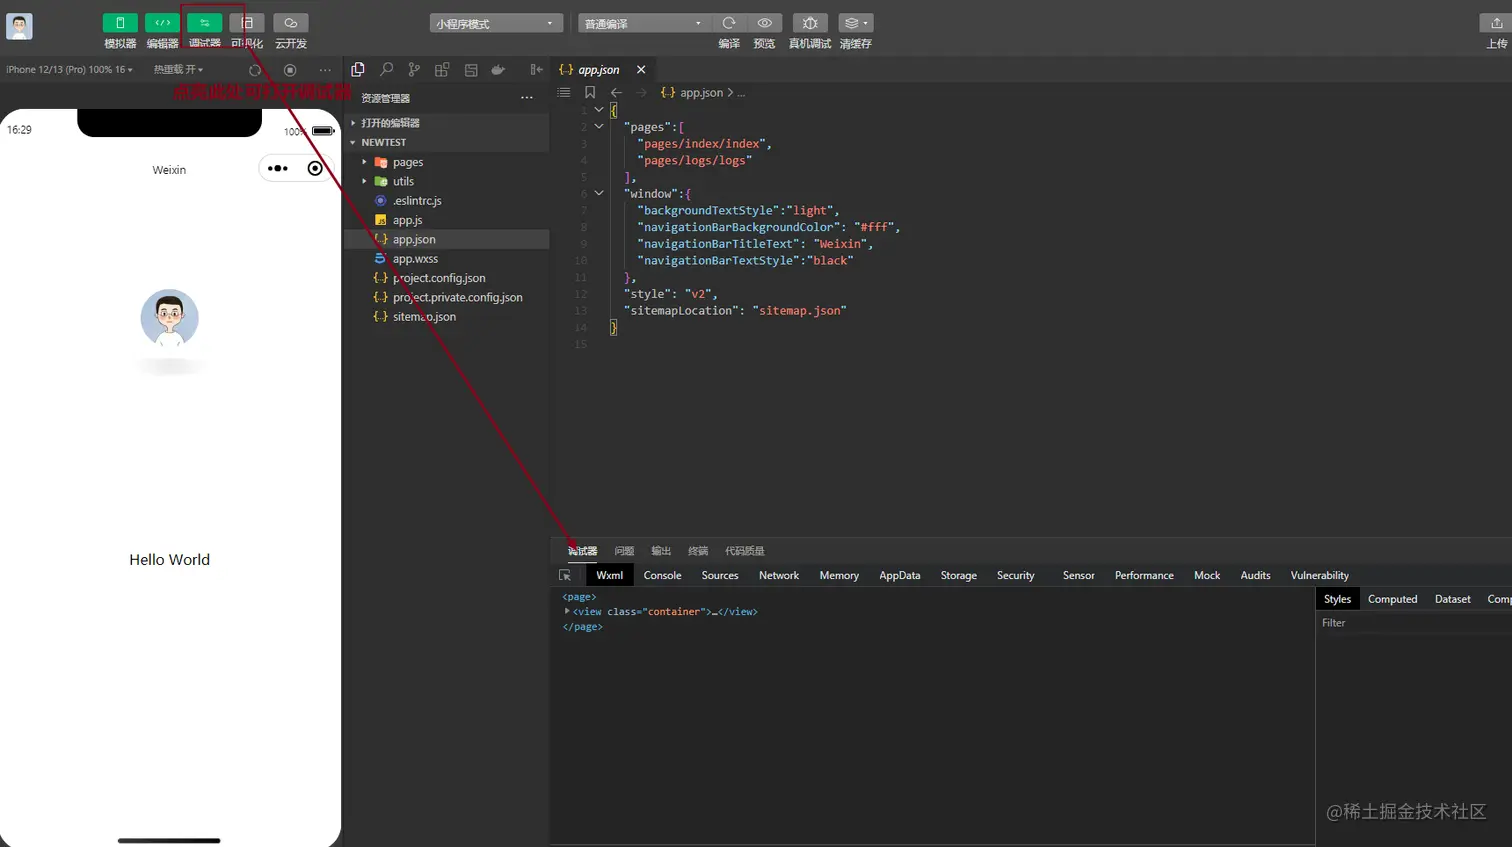1512x847 pixels.
Task: Click the element inspector cursor icon
Action: click(565, 576)
